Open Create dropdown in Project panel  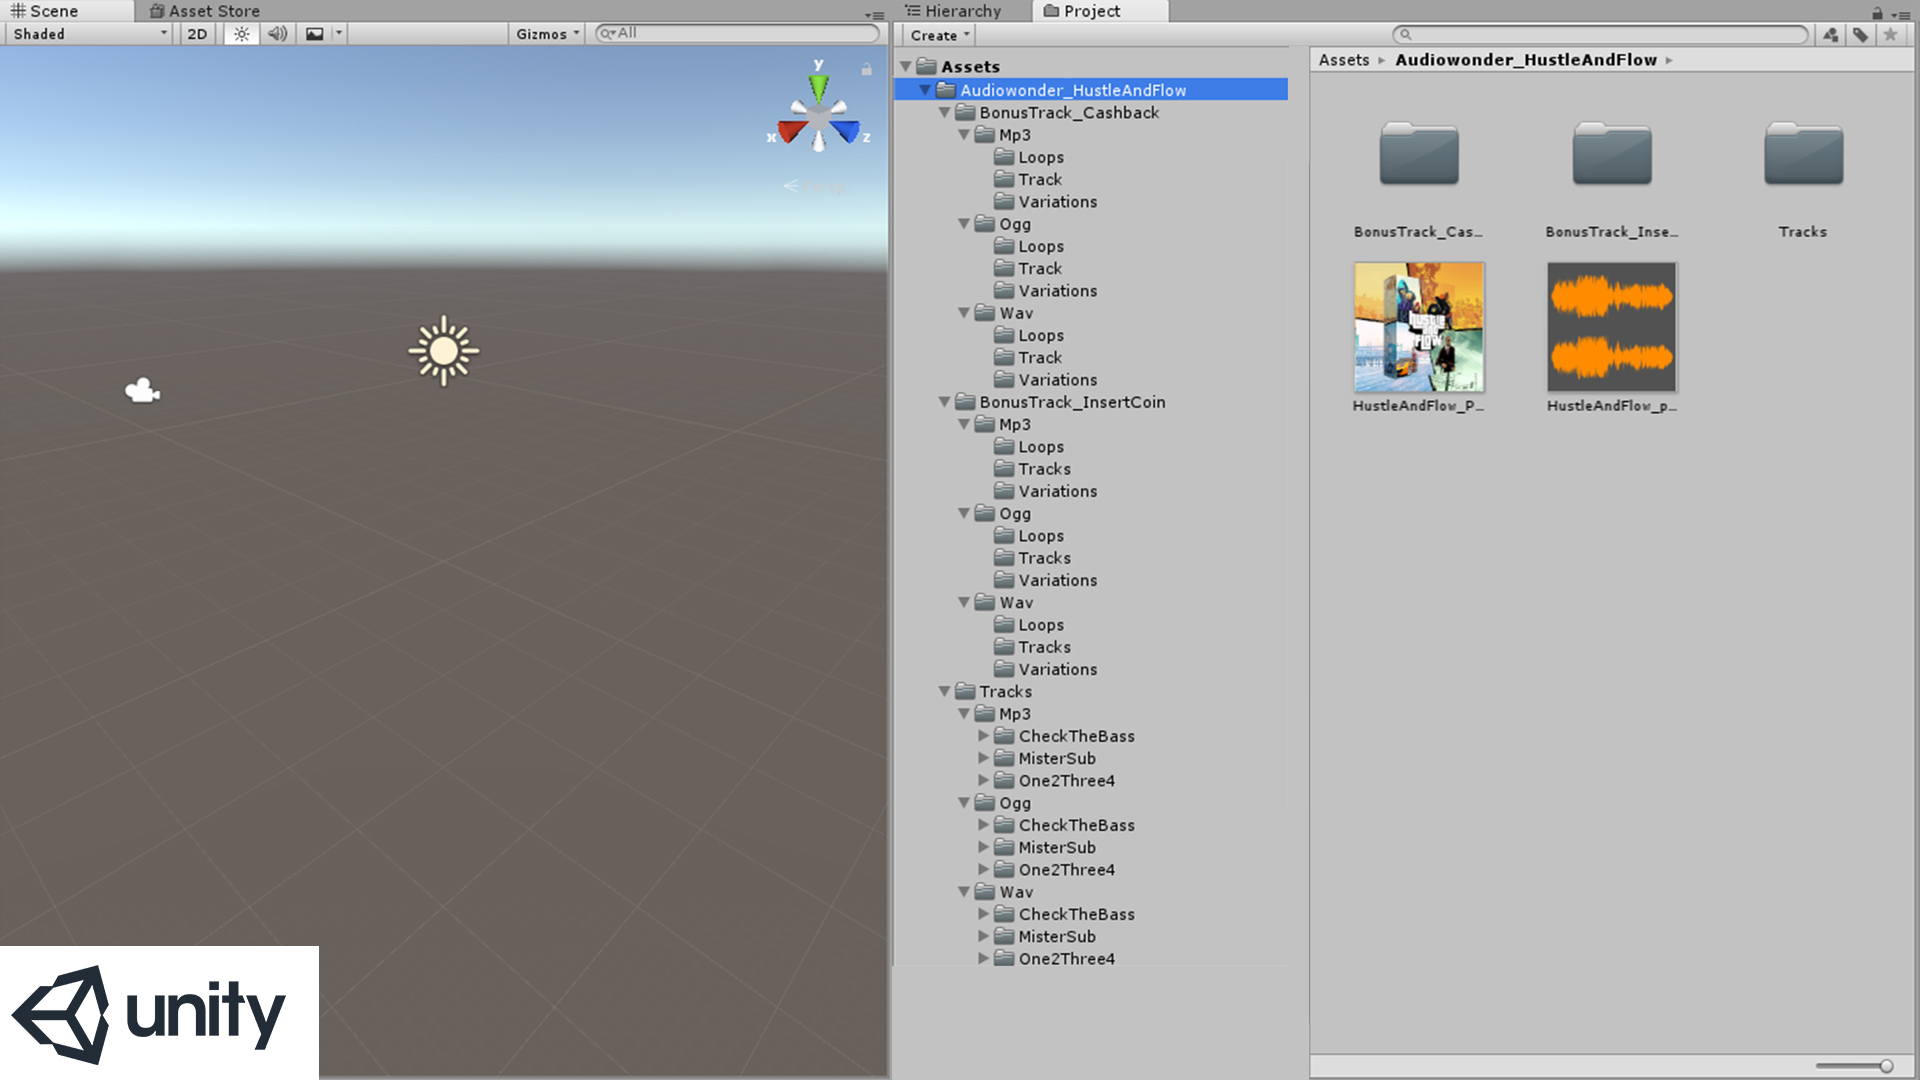tap(939, 35)
